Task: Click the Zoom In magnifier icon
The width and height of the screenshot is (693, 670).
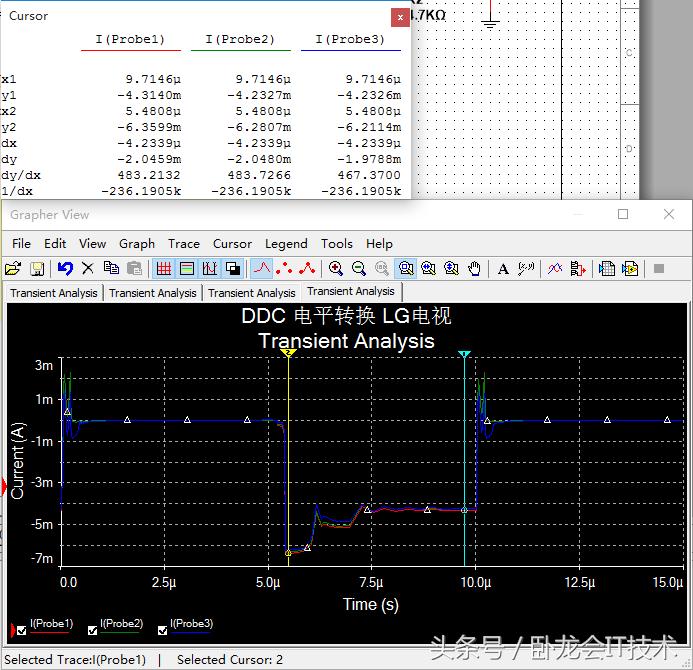Action: 335,268
